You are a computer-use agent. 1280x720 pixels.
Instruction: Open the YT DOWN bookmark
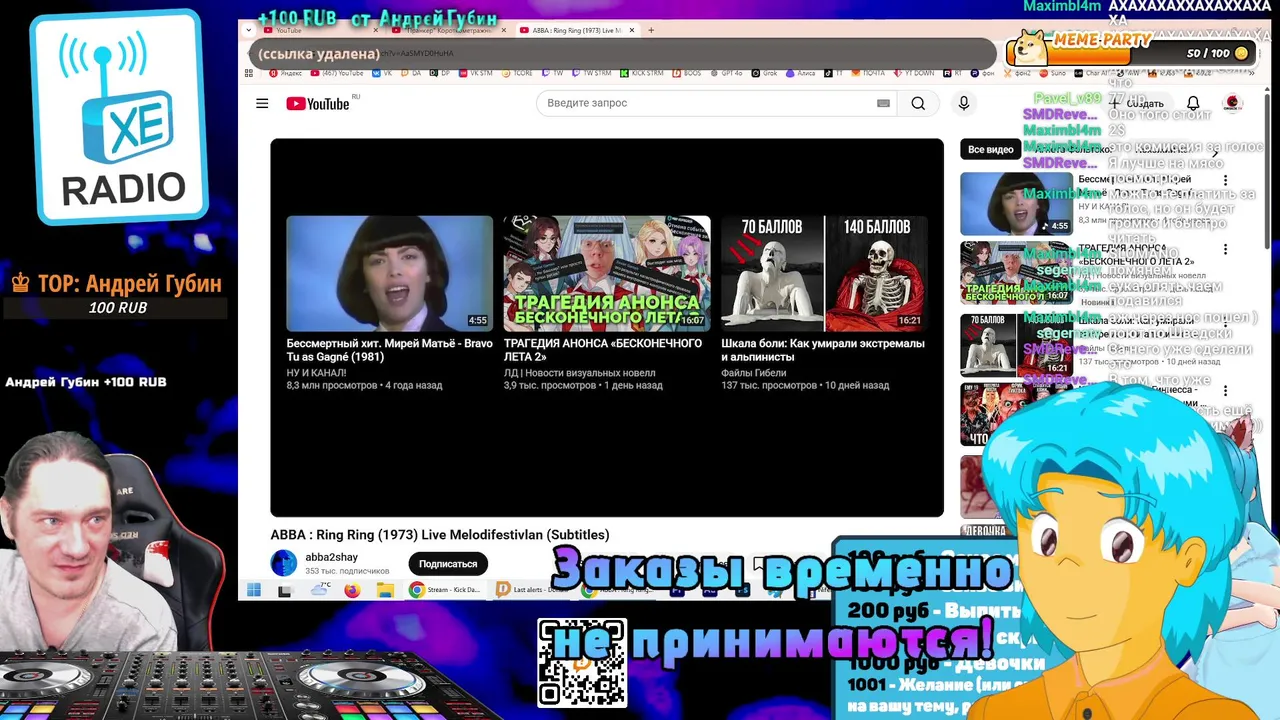click(x=914, y=73)
